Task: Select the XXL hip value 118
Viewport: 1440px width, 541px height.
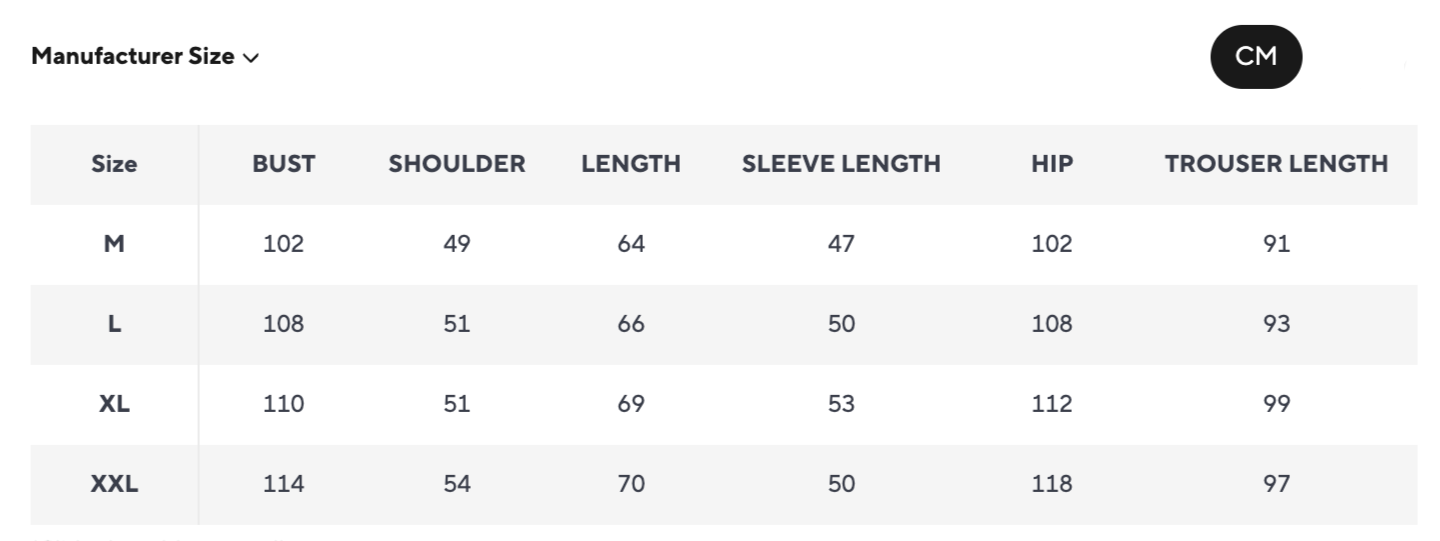Action: (1051, 484)
